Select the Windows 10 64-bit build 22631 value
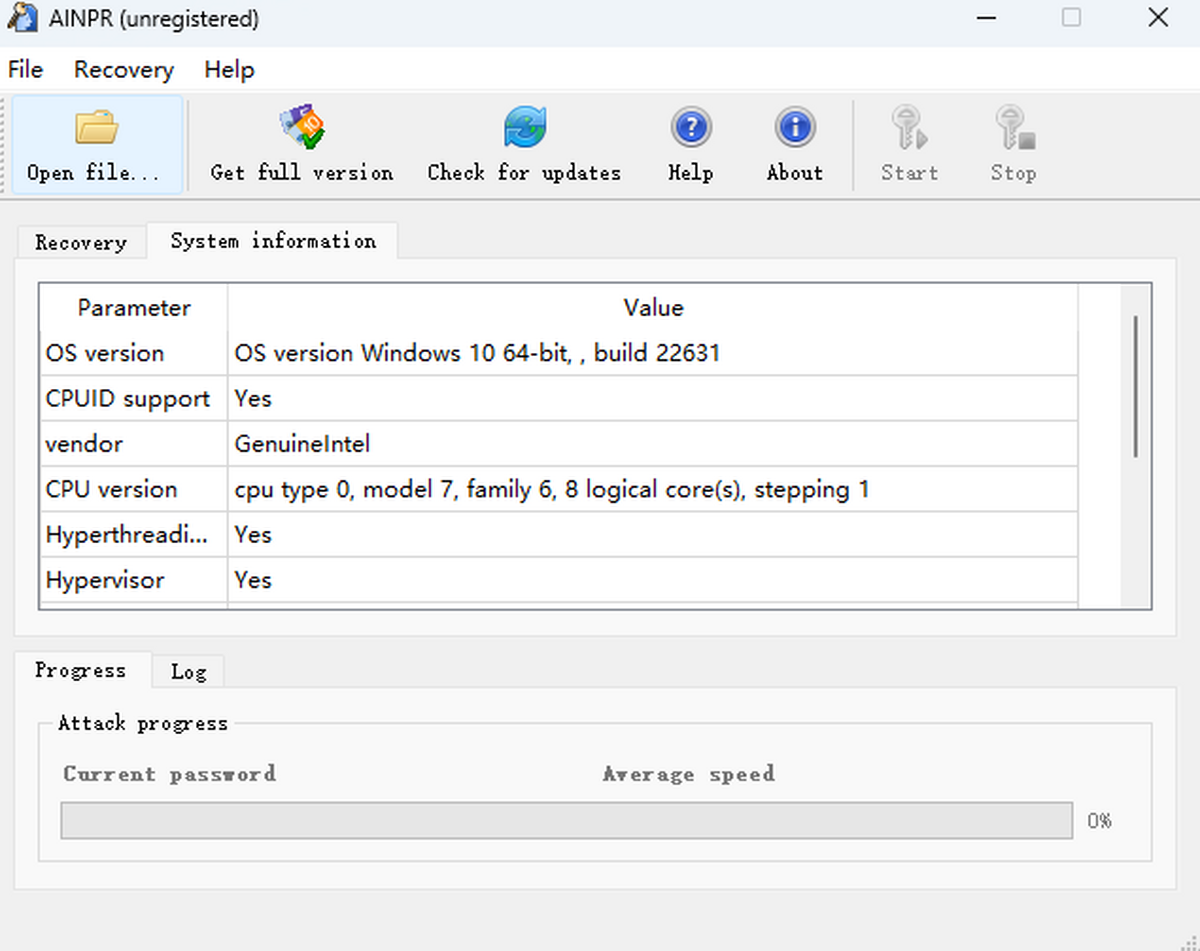This screenshot has height=951, width=1200. tap(653, 353)
